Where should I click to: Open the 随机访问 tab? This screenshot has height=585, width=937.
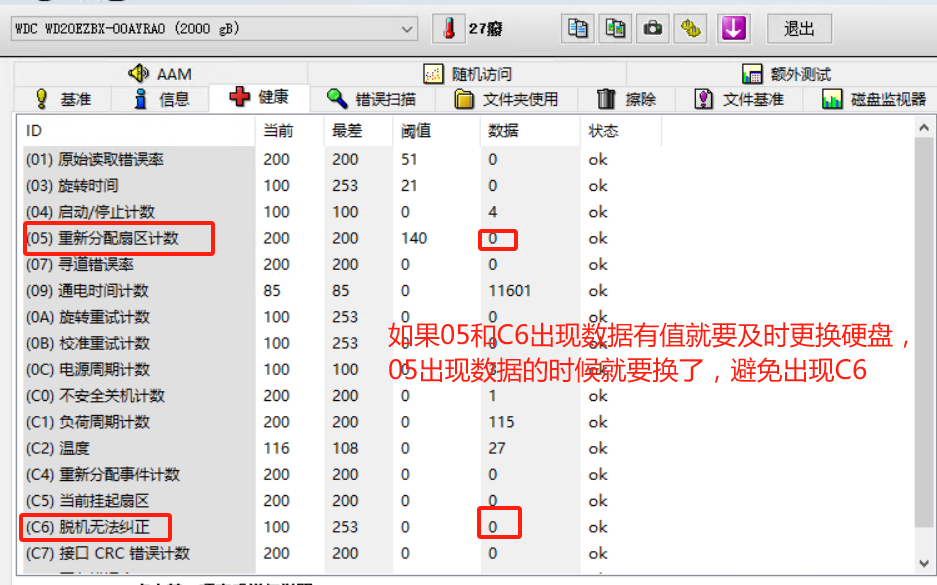[467, 74]
